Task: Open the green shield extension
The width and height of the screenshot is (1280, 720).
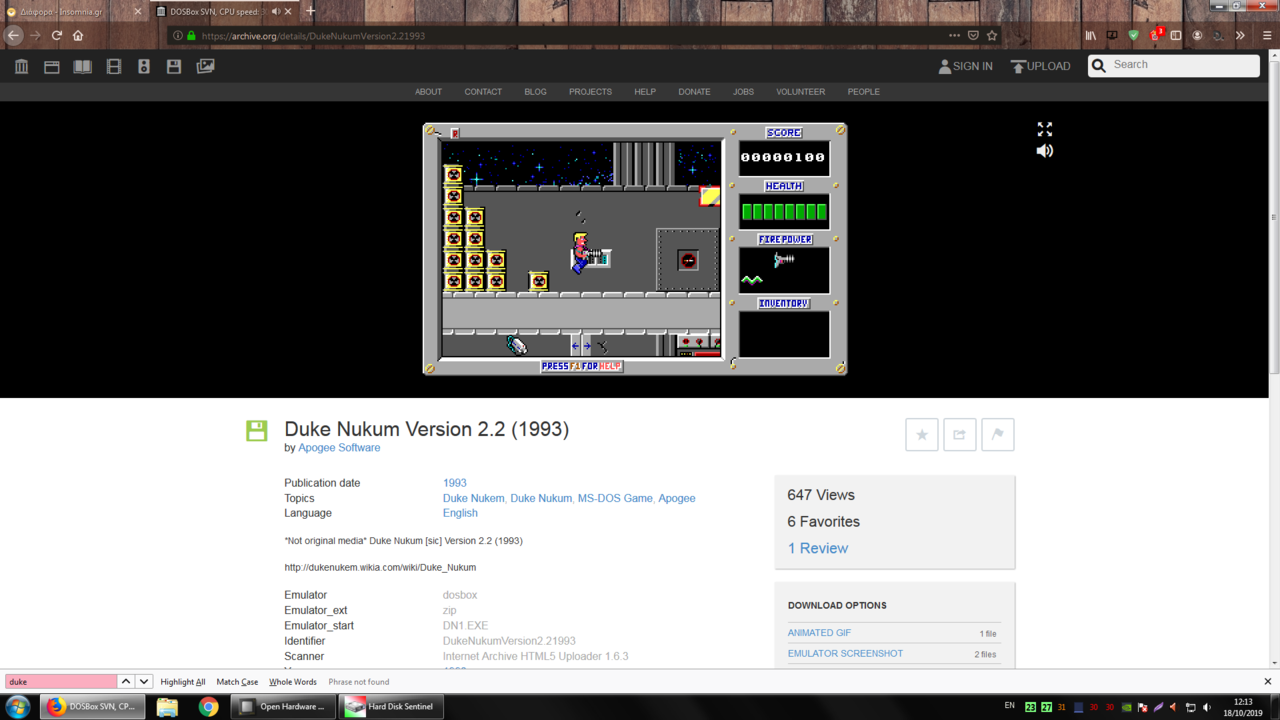Action: pyautogui.click(x=1133, y=35)
